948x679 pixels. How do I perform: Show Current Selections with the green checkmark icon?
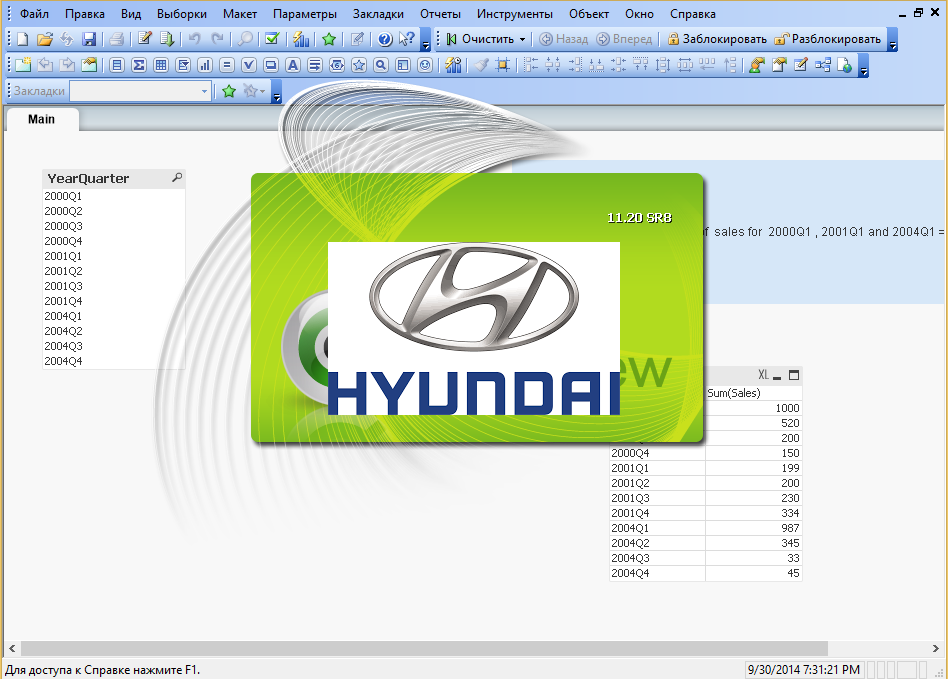pyautogui.click(x=273, y=39)
